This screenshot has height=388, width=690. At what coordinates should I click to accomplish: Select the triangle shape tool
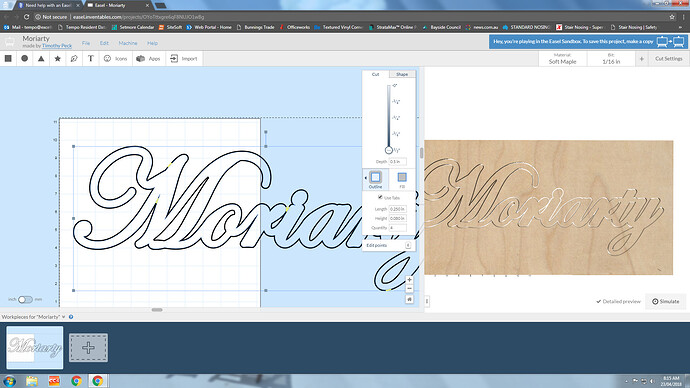tap(41, 59)
